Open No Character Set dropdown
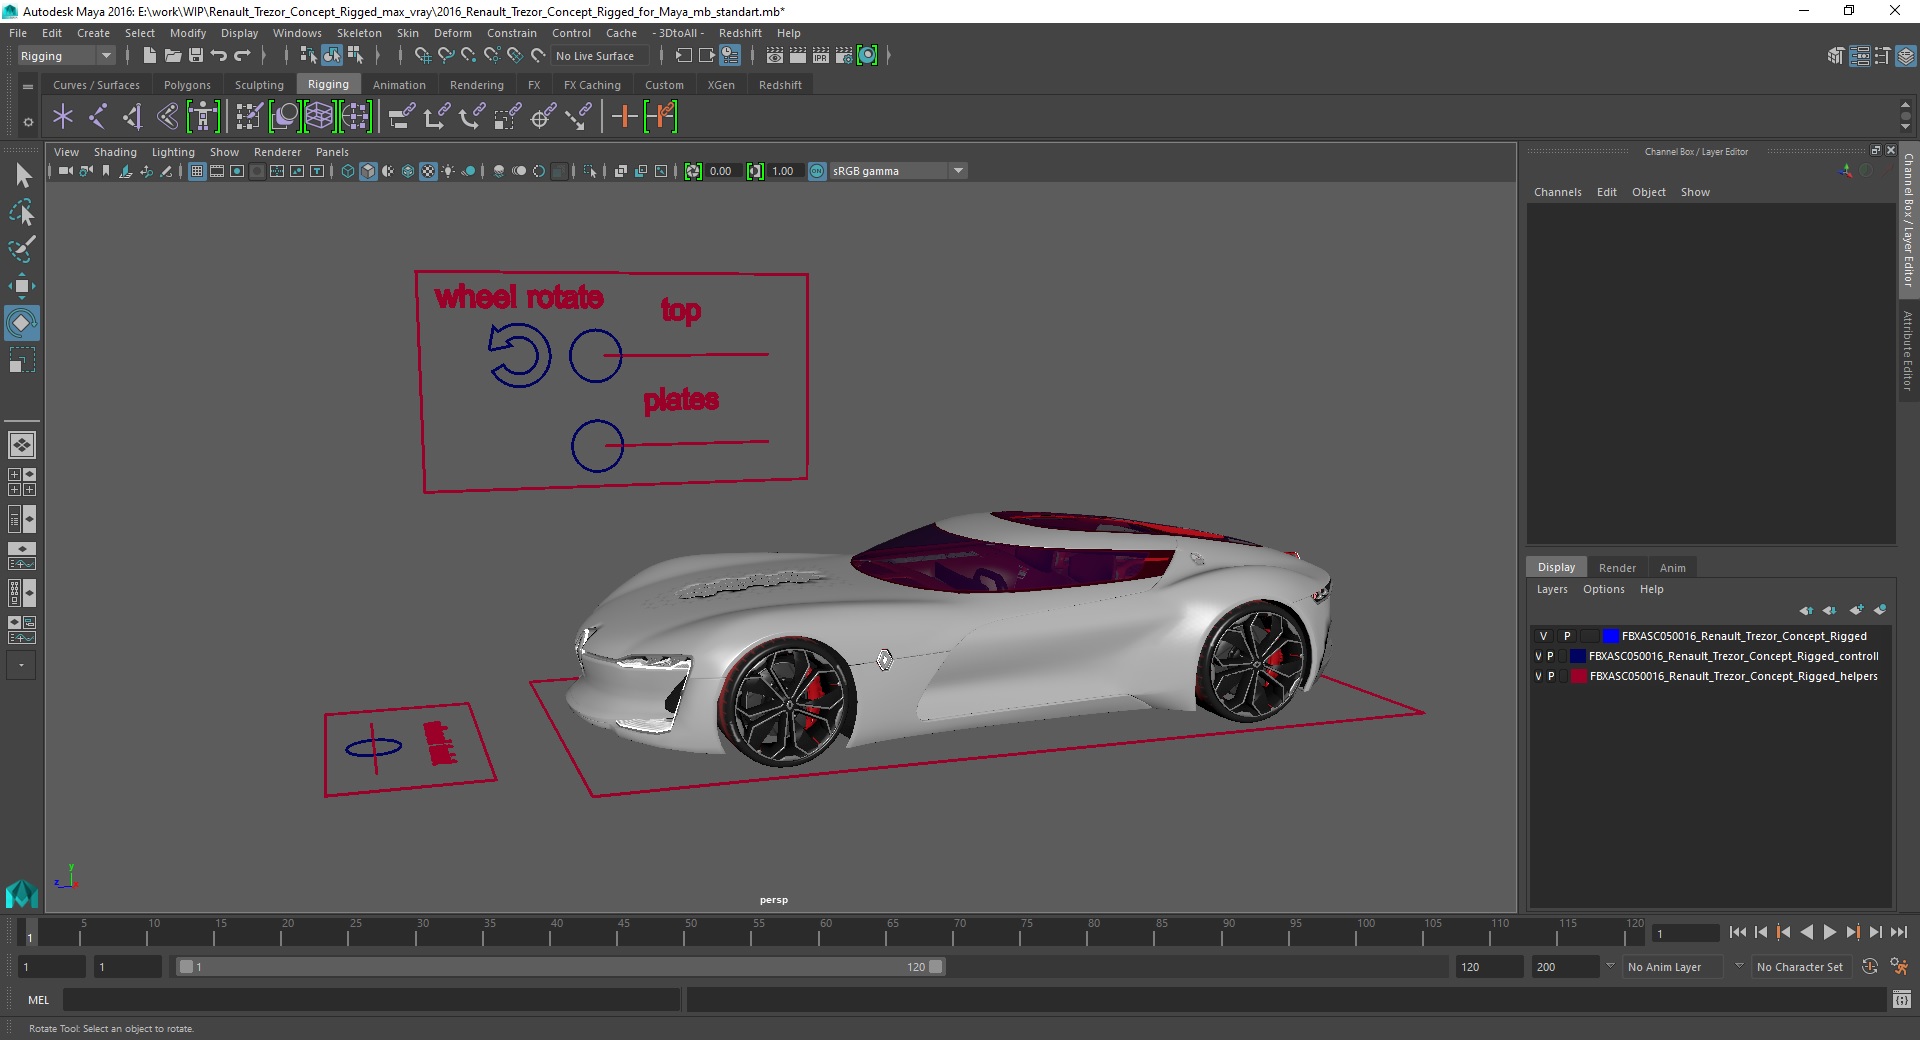 (1800, 967)
